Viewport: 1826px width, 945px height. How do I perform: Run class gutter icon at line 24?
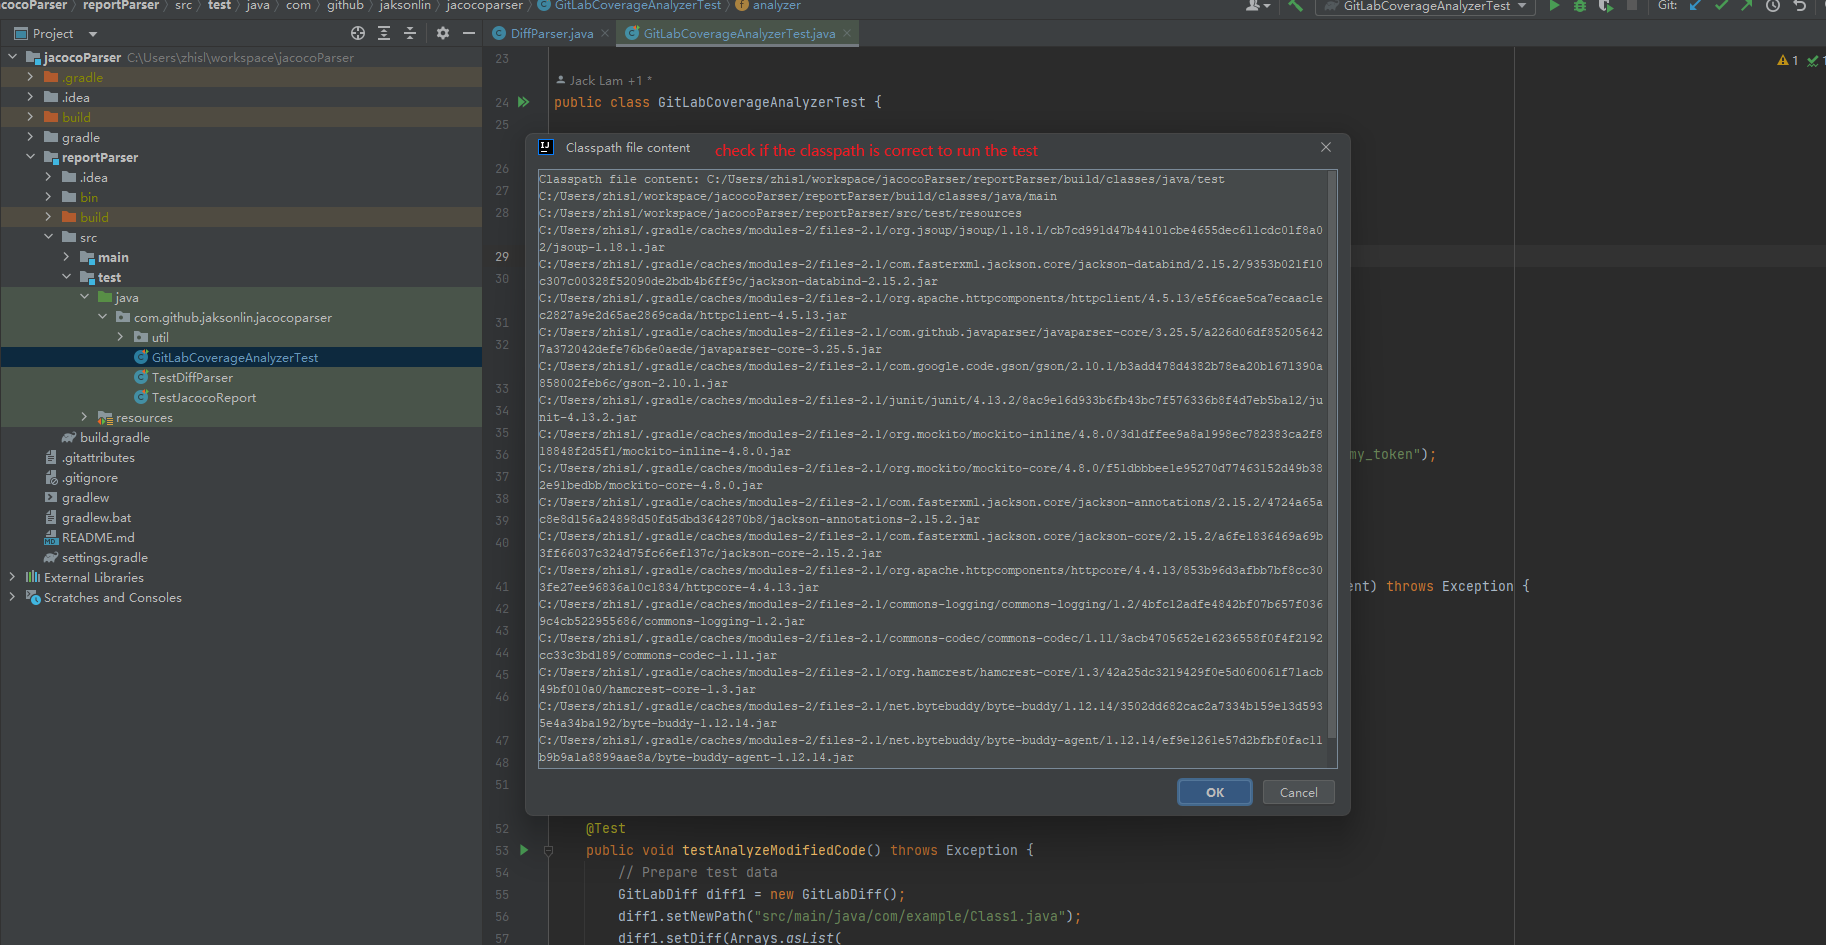pos(523,102)
